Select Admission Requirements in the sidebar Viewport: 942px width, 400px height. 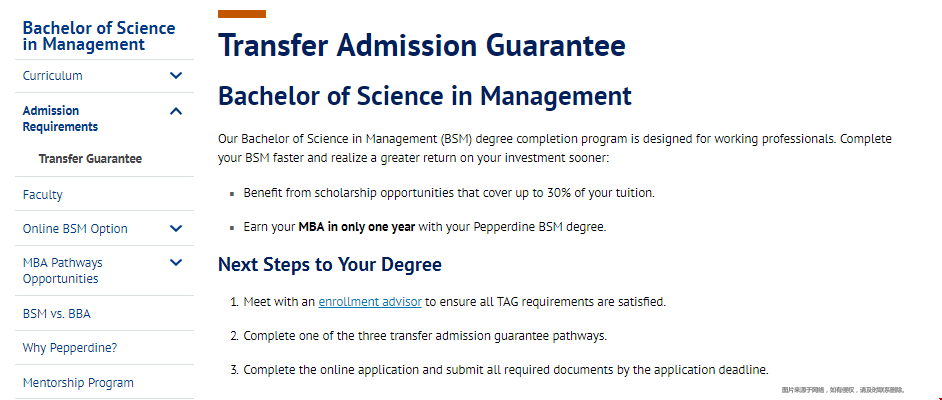60,119
